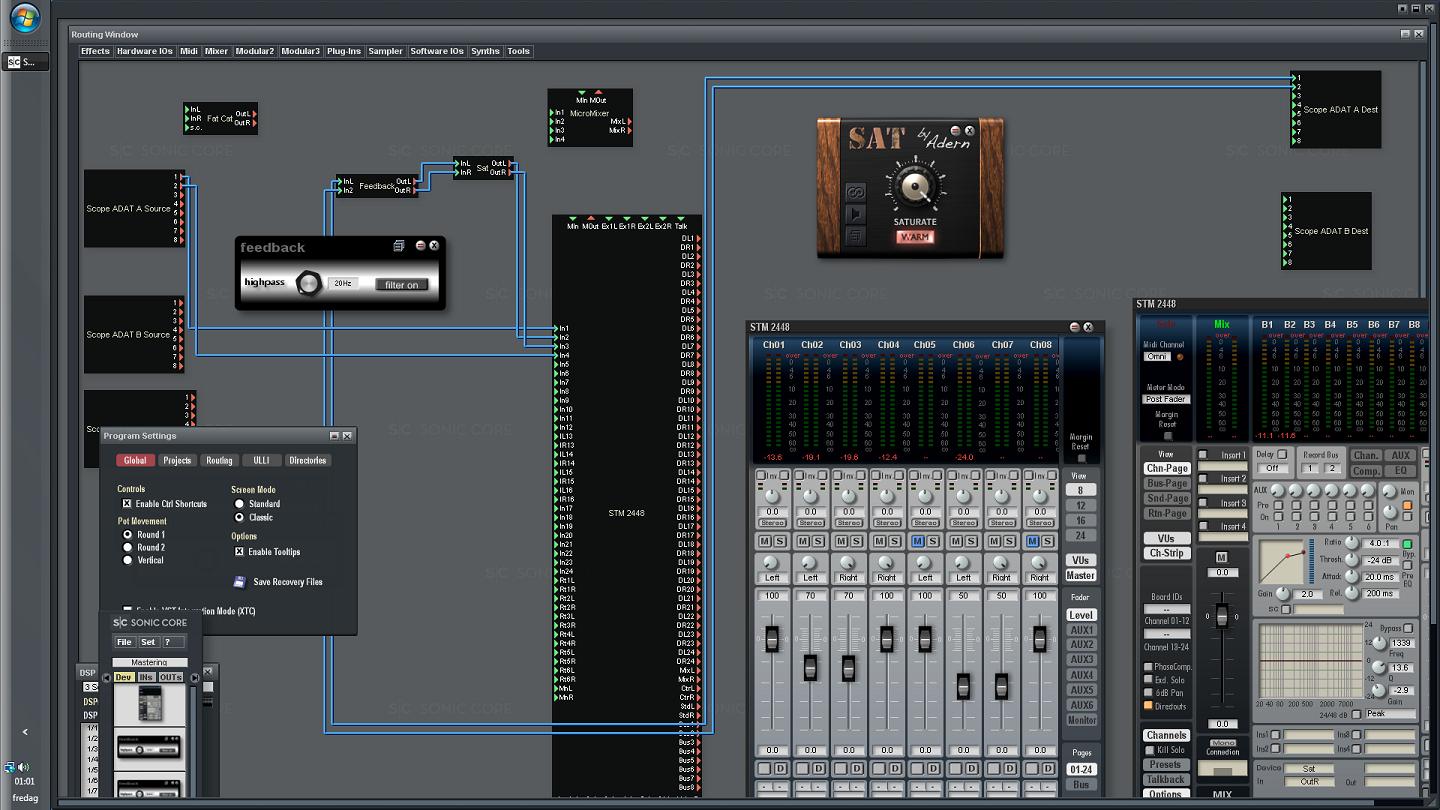This screenshot has width=1440, height=810.
Task: Toggle the 'filter on' button
Action: (x=402, y=285)
